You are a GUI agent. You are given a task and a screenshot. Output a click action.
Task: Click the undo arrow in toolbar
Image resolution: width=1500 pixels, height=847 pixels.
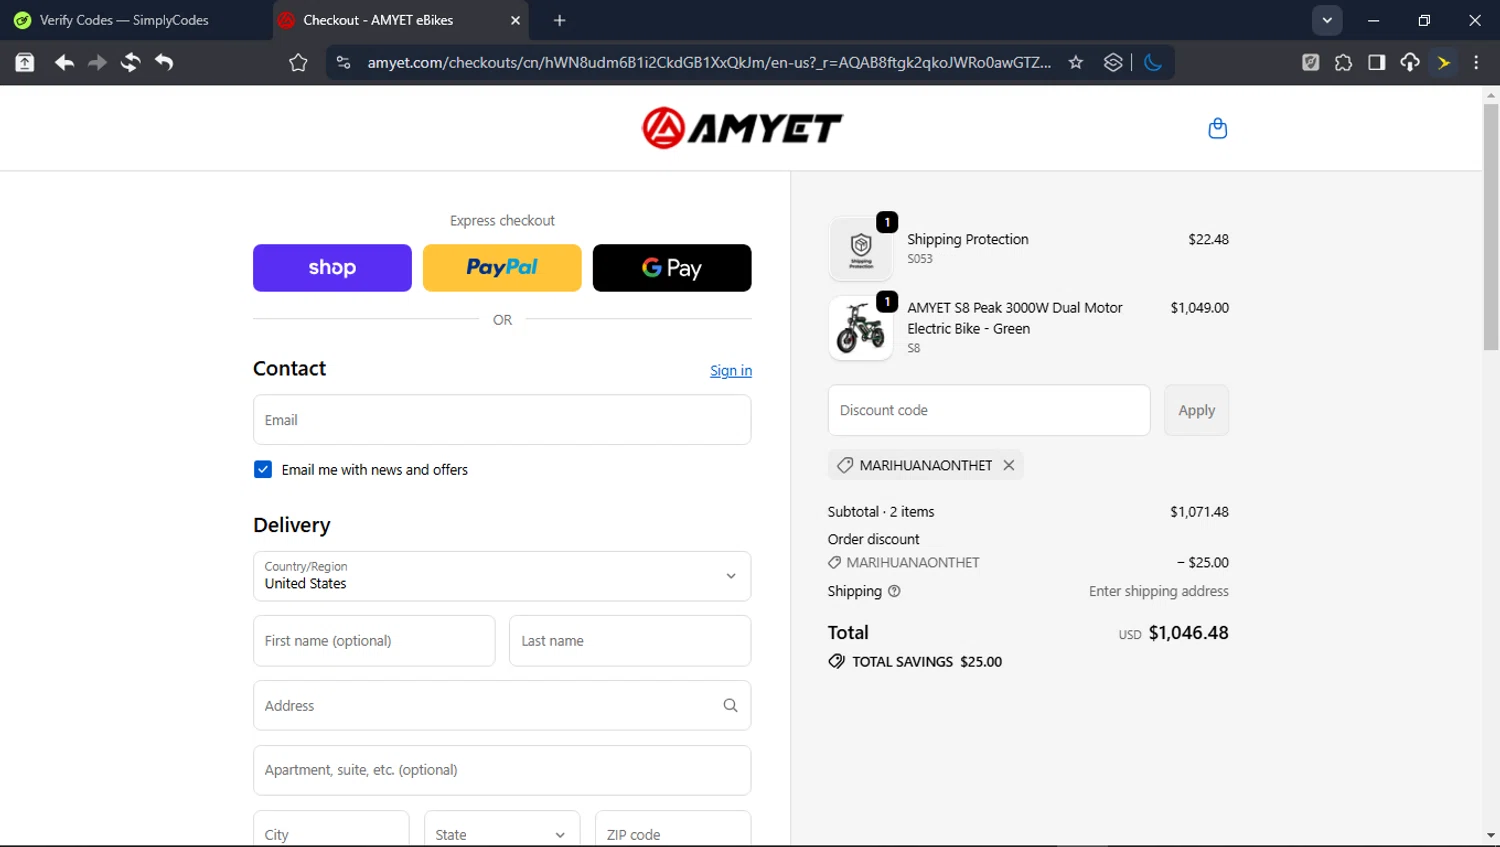164,63
